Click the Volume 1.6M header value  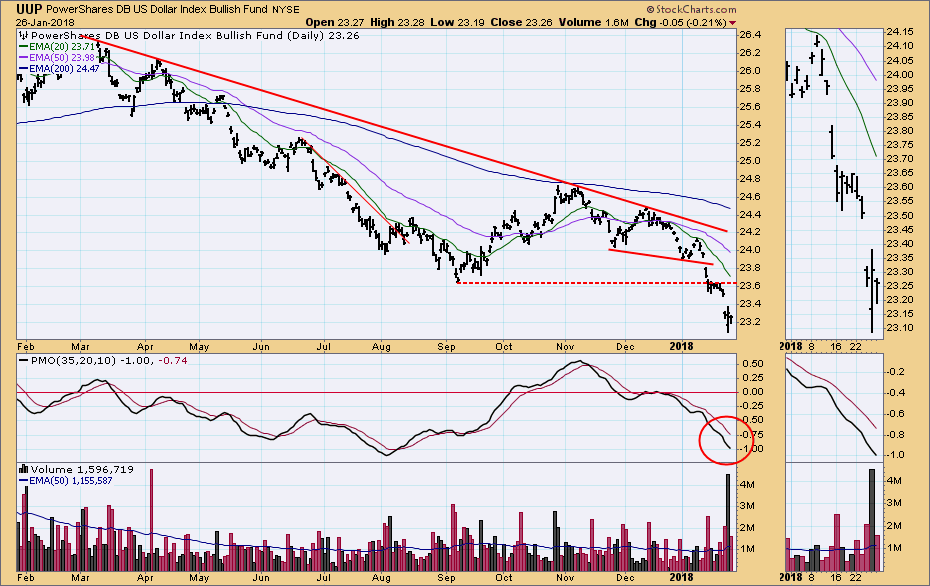[x=593, y=23]
